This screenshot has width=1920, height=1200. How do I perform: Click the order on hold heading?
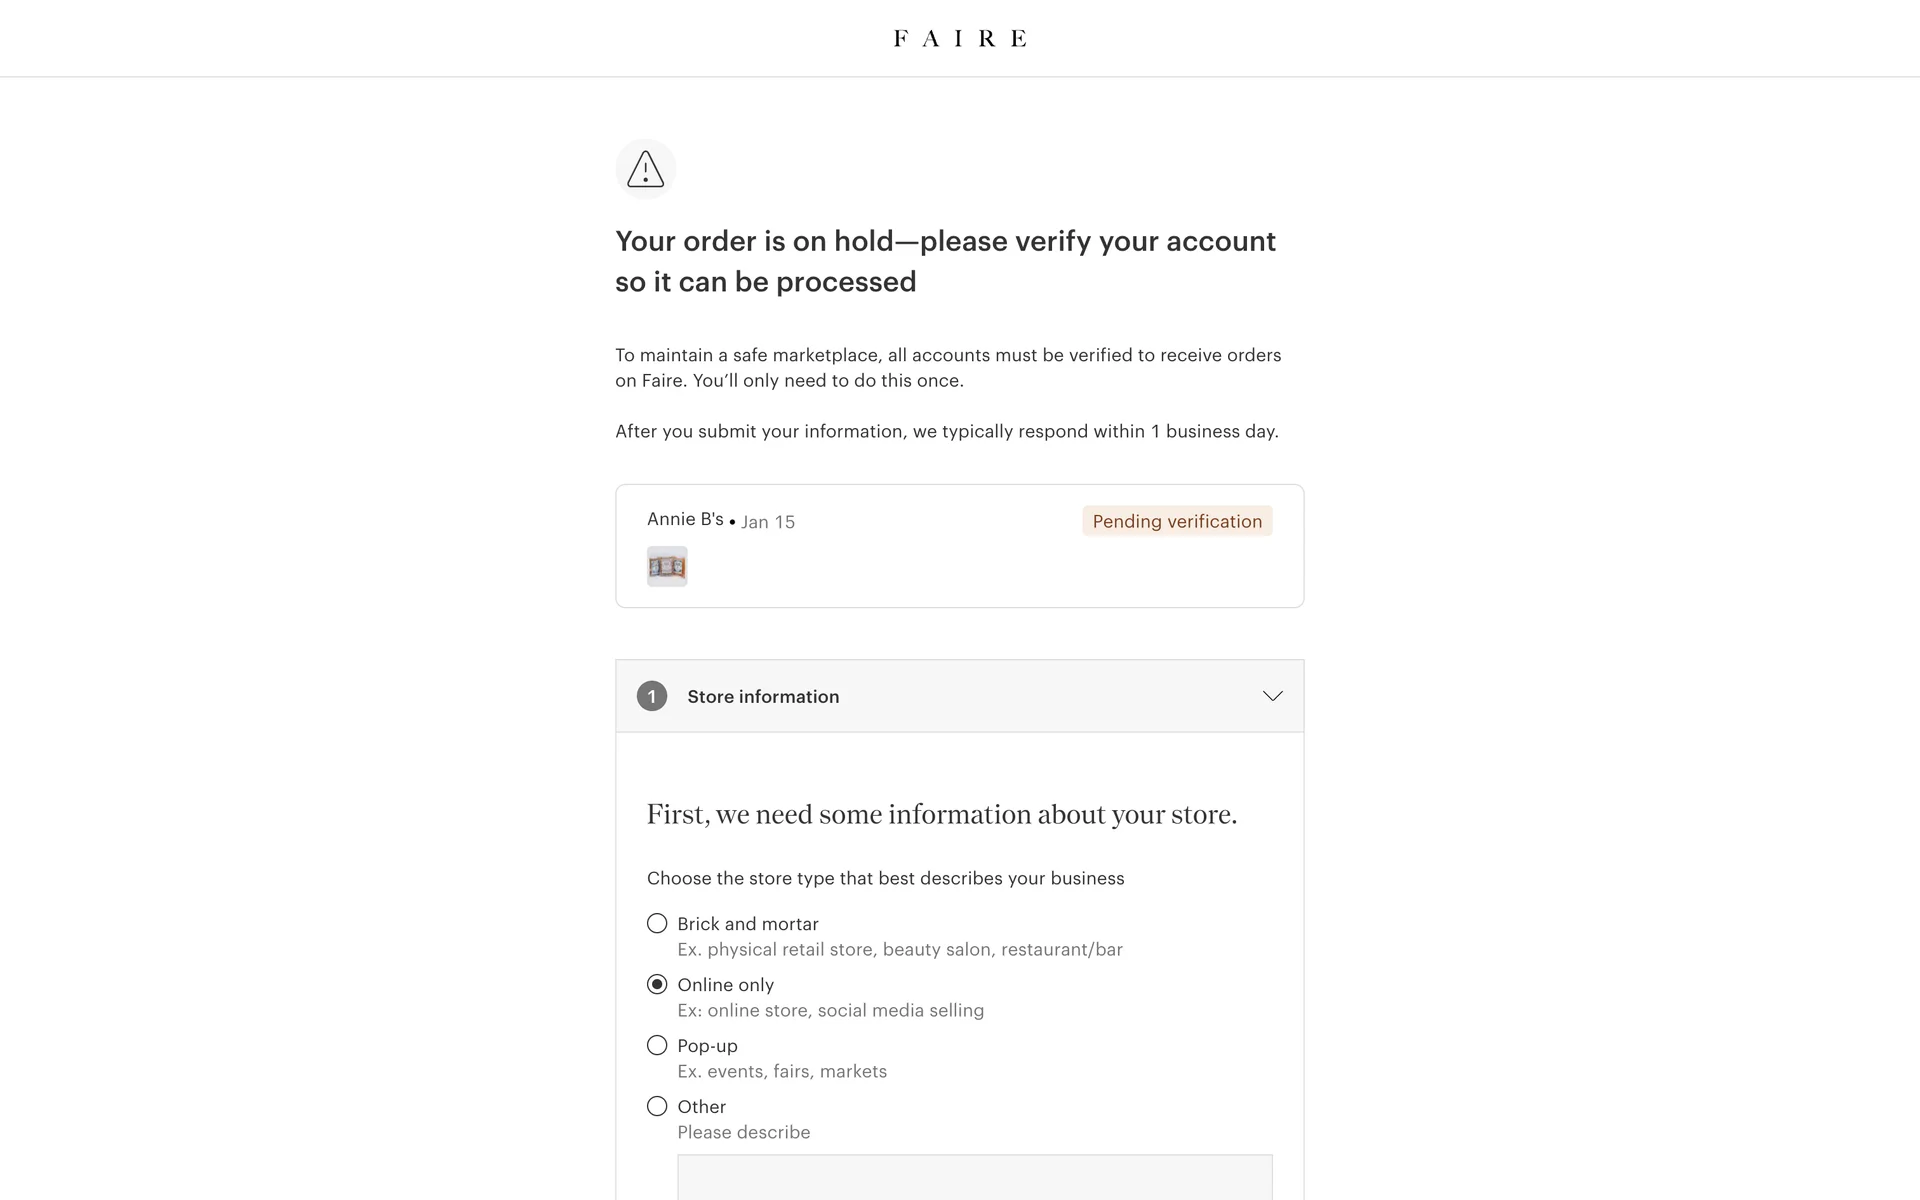point(945,262)
